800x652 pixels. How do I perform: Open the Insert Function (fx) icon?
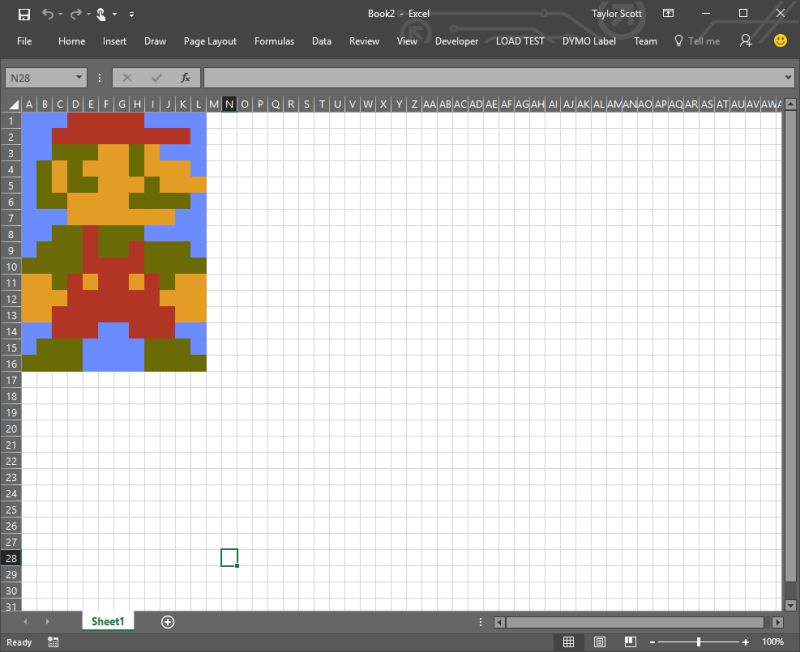point(185,76)
